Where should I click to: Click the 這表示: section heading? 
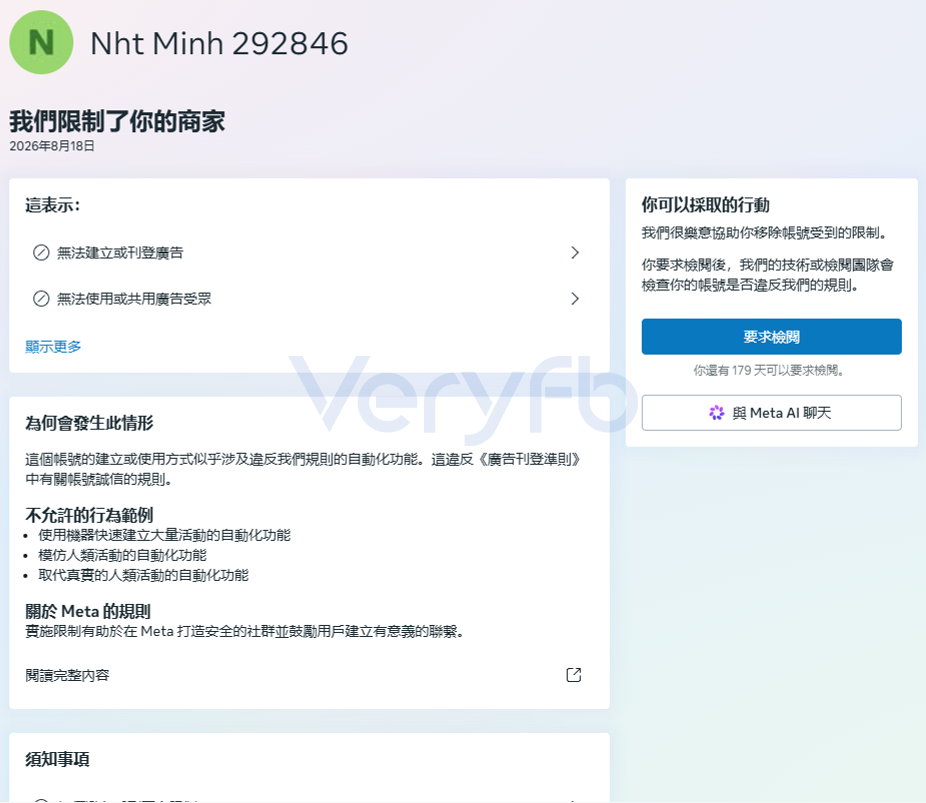pos(53,205)
